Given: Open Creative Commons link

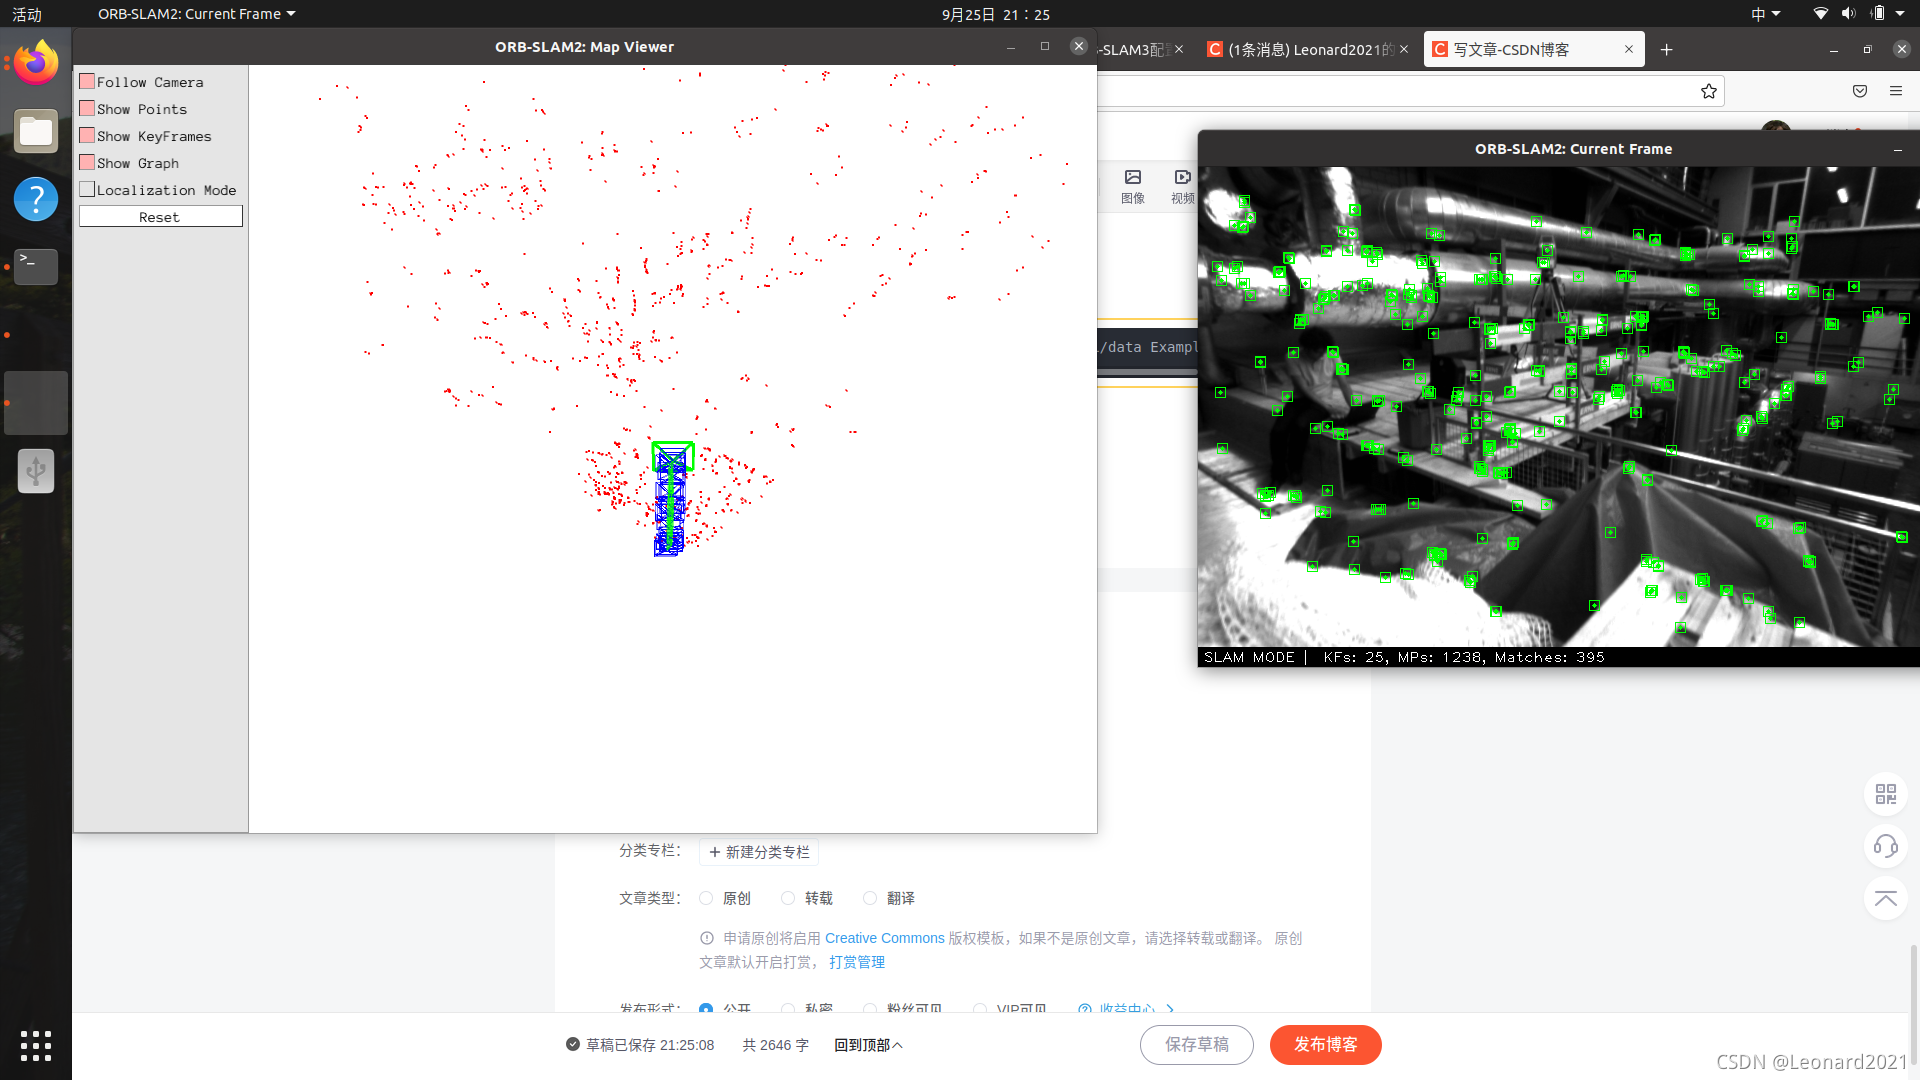Looking at the screenshot, I should (x=884, y=938).
